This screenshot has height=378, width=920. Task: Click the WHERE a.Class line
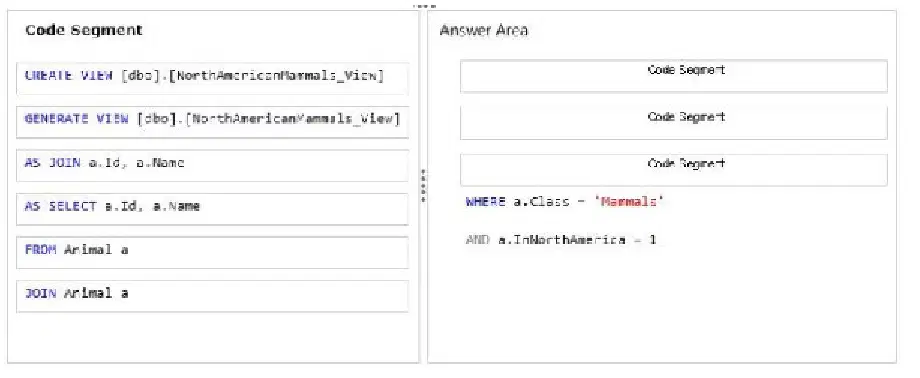564,202
